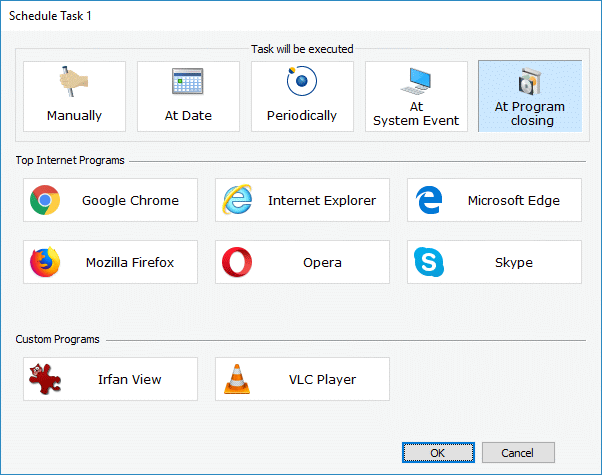Choose the Opera program button
The height and width of the screenshot is (475, 602).
pos(302,262)
